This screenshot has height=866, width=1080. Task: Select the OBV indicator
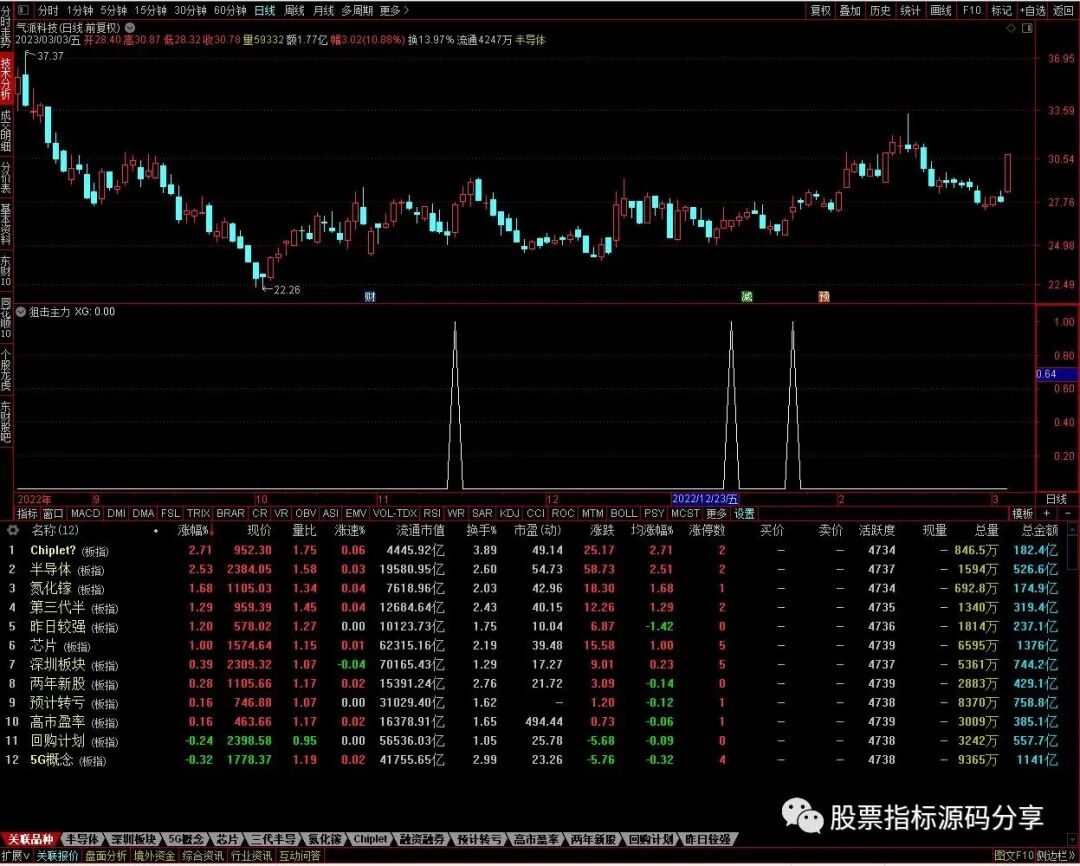tap(306, 513)
